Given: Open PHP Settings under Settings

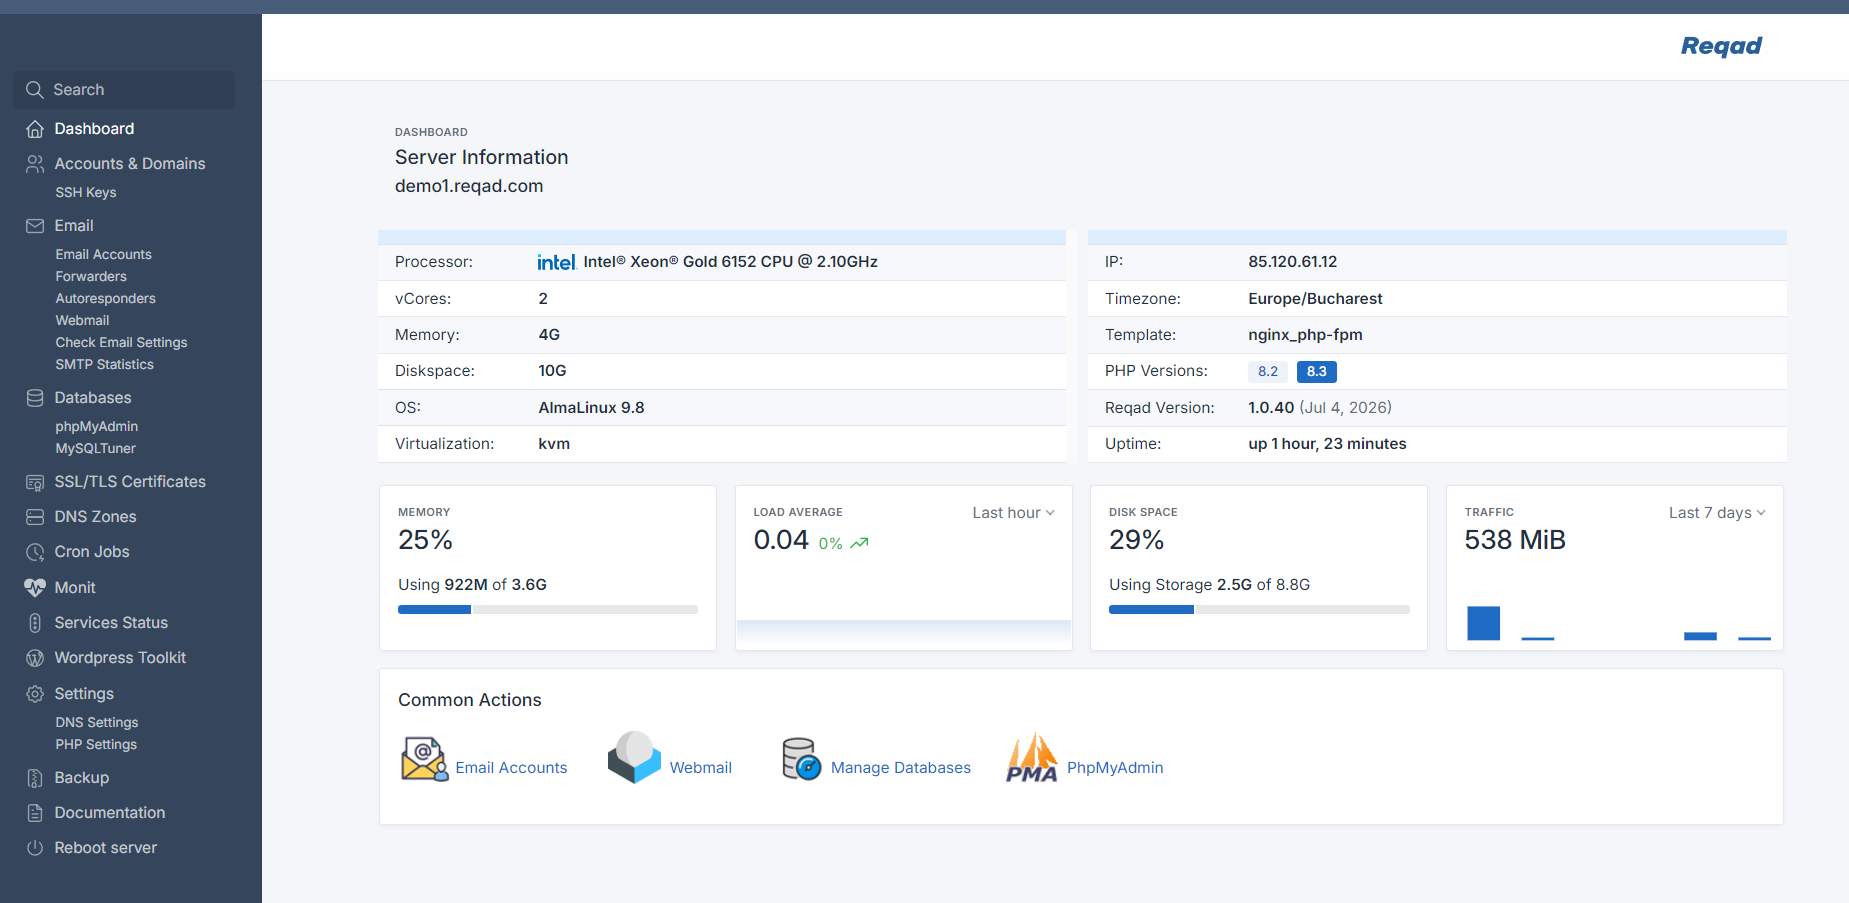Looking at the screenshot, I should coord(96,745).
